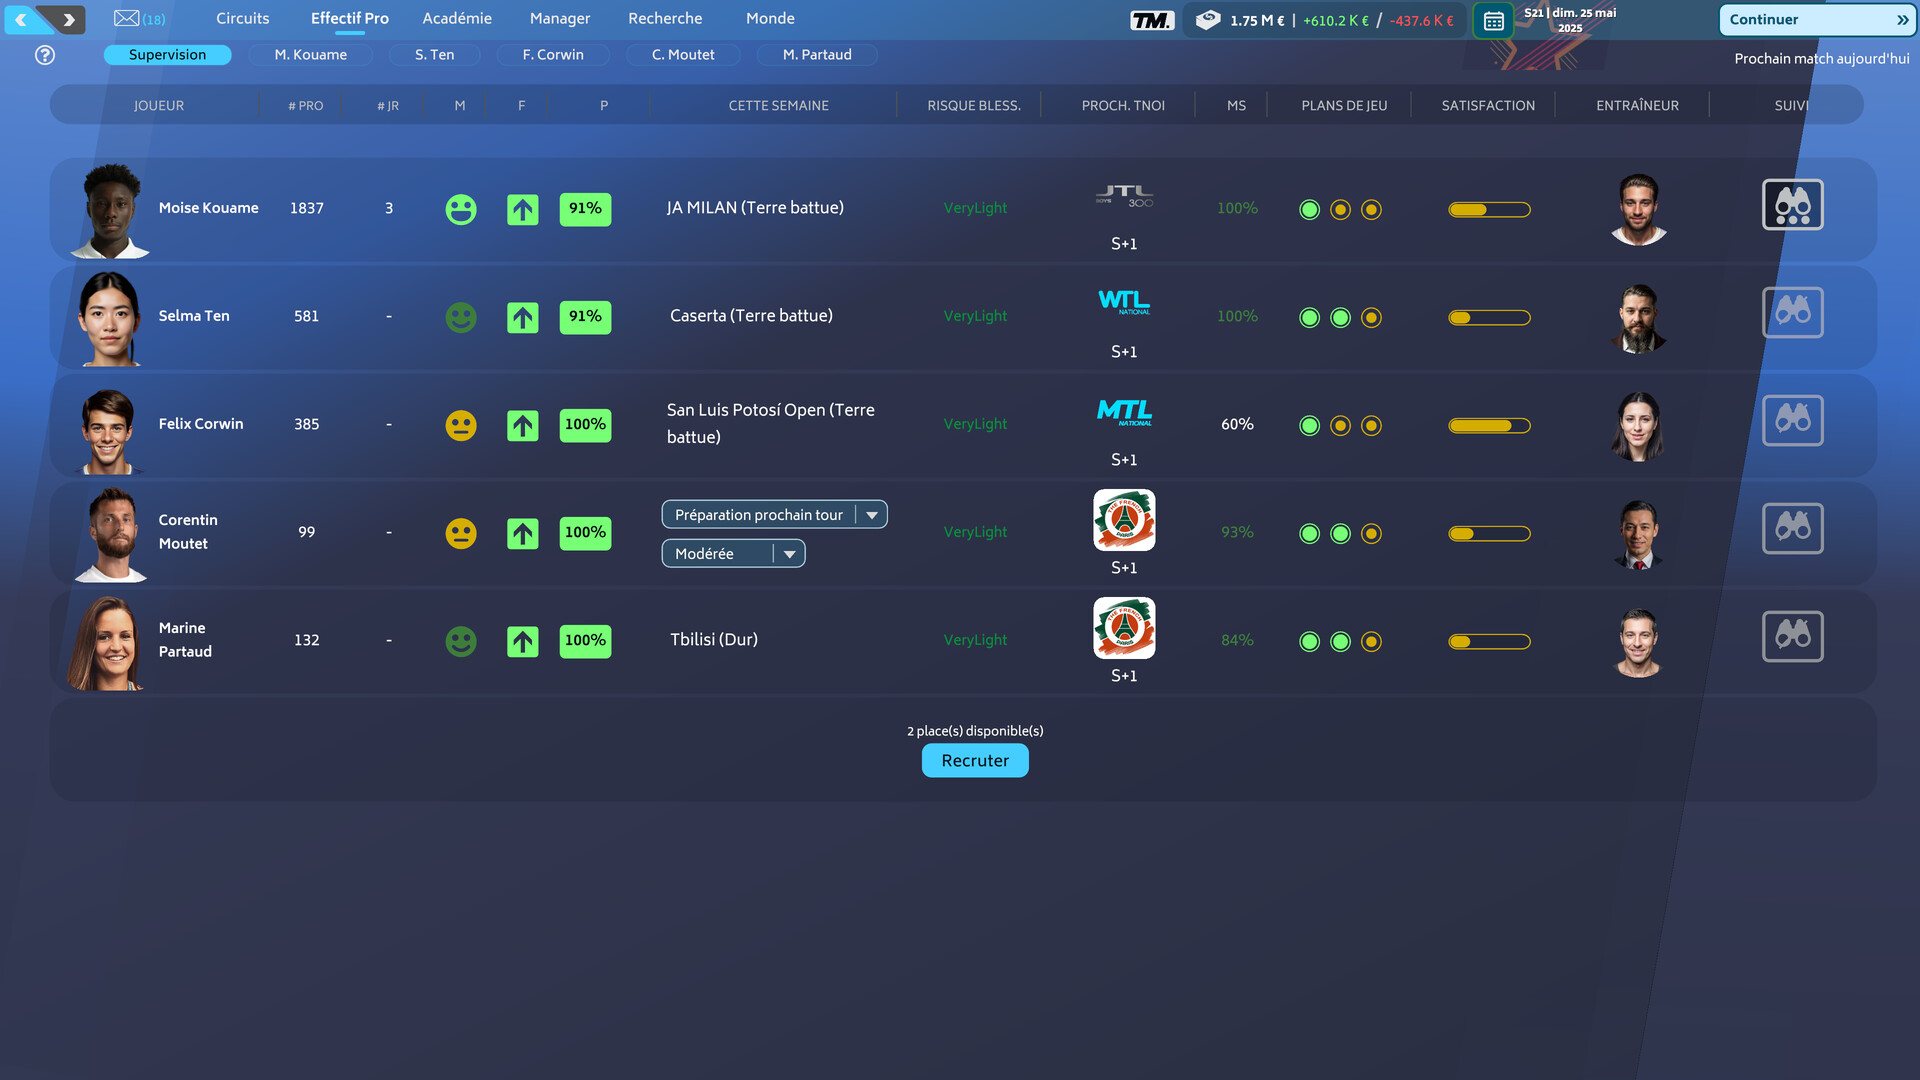The image size is (1920, 1080).
Task: Click Corentin Moutet's neutral mood face
Action: pos(461,534)
